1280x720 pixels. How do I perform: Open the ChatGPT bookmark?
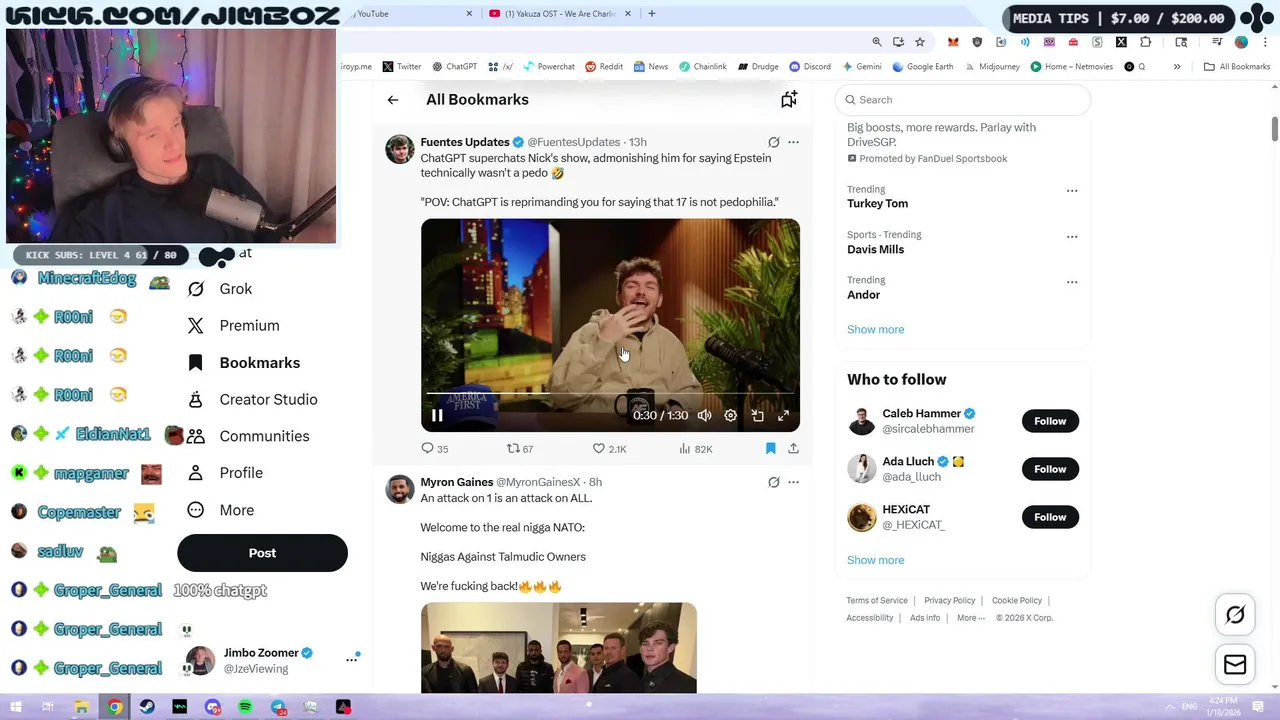[x=454, y=67]
